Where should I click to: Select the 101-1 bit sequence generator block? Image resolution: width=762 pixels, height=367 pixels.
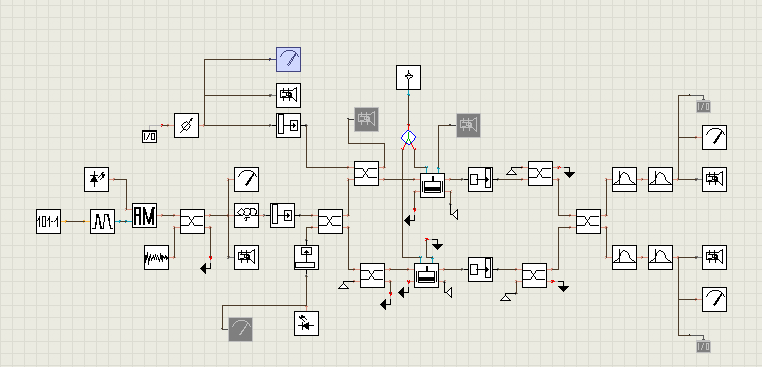pyautogui.click(x=49, y=222)
